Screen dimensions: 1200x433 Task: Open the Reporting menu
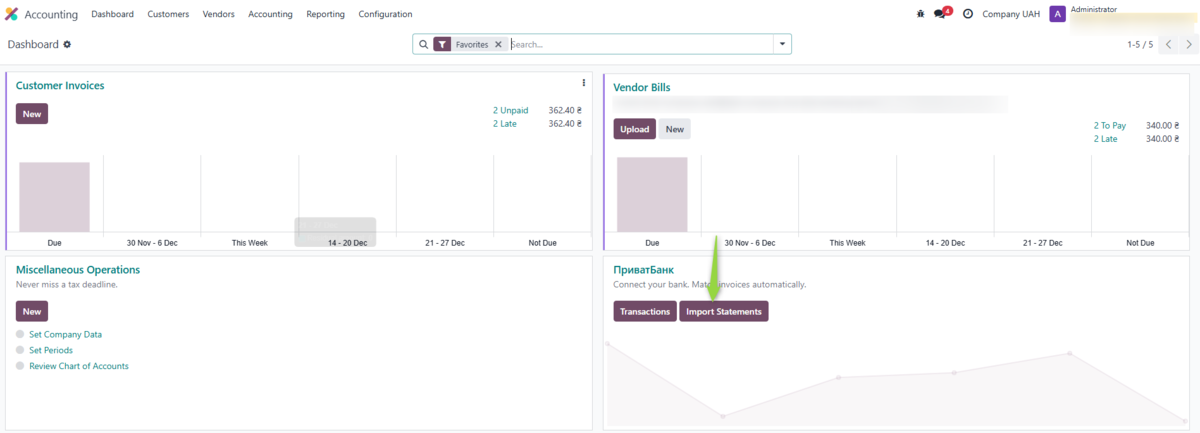tap(325, 14)
